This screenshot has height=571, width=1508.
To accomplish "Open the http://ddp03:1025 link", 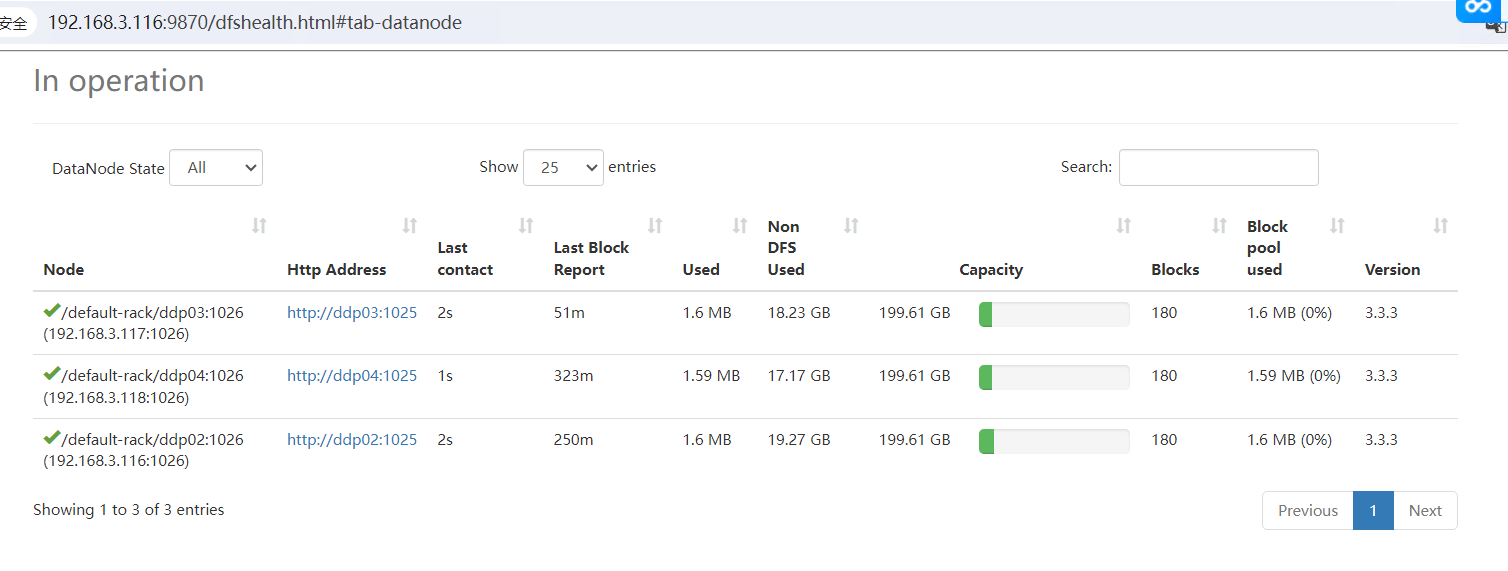I will 352,313.
